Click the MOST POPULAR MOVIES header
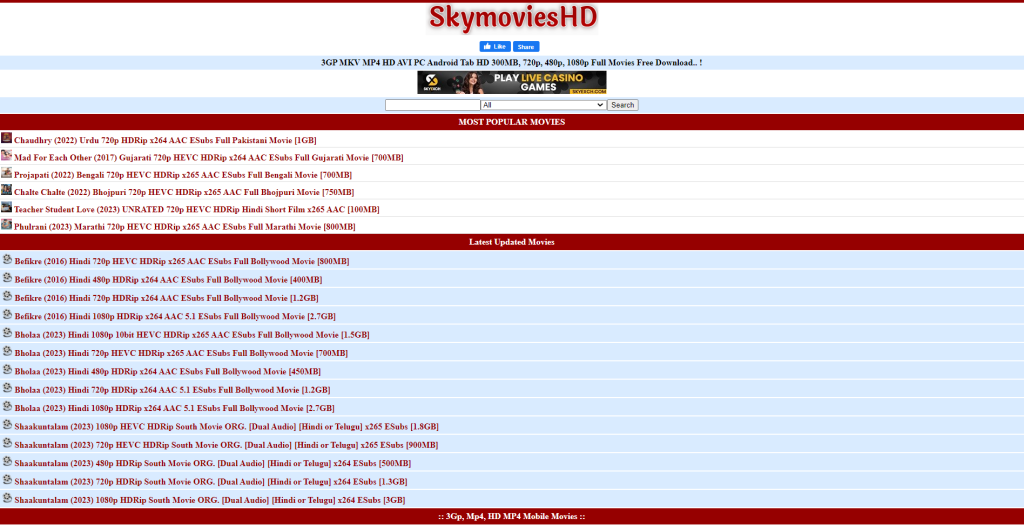Viewport: 1024px width, 525px height. coord(512,122)
